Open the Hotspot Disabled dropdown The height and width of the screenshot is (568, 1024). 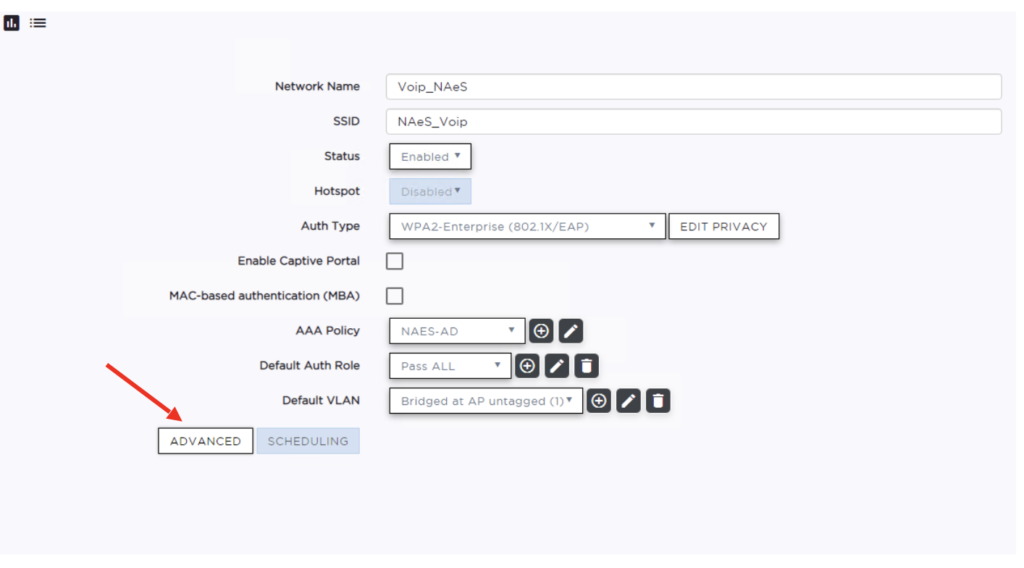(x=430, y=191)
